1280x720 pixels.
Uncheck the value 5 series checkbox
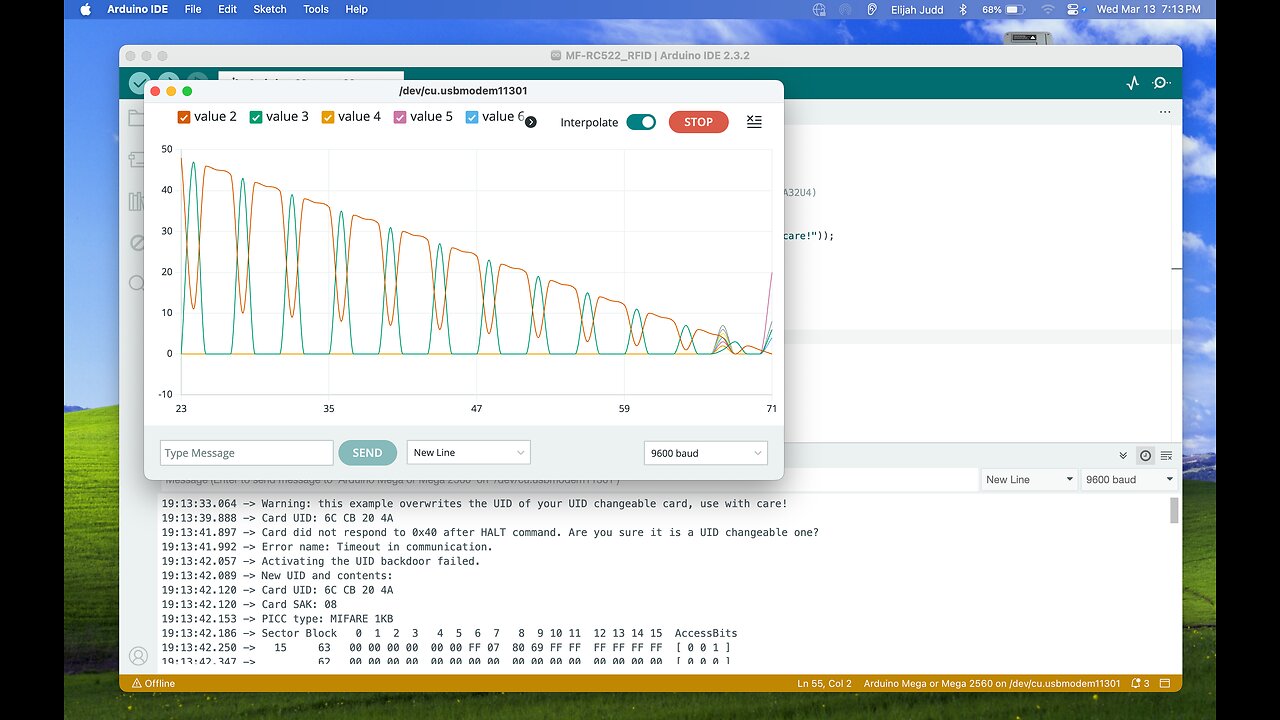click(400, 117)
